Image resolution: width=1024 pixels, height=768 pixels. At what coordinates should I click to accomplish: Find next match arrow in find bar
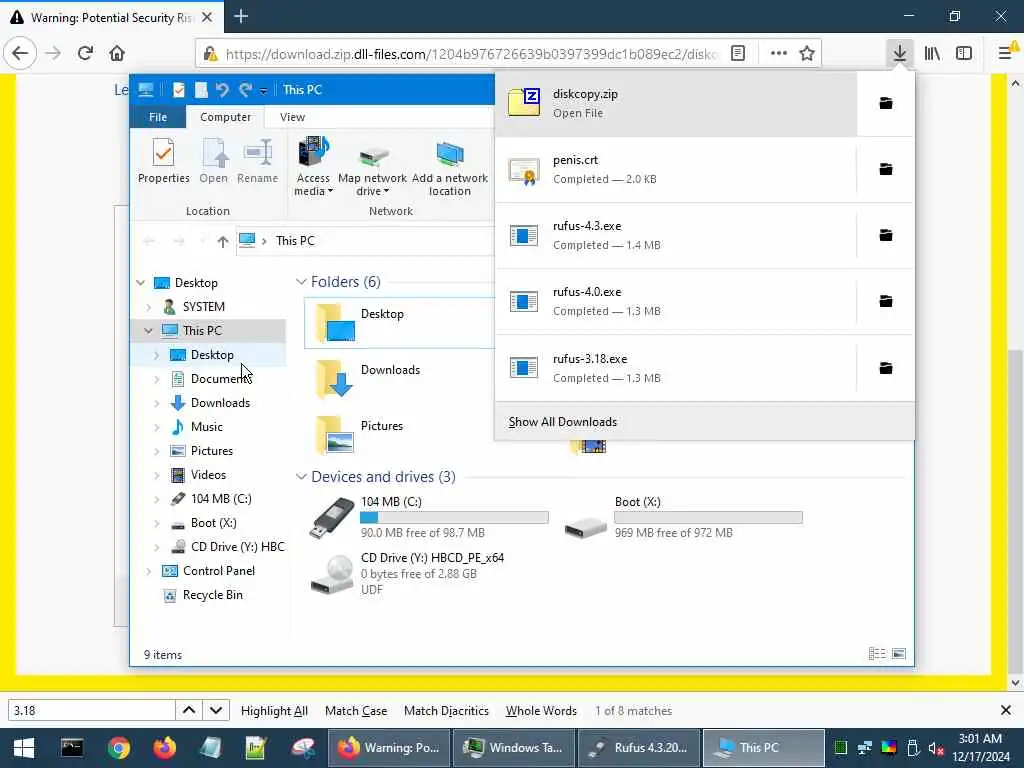(216, 710)
